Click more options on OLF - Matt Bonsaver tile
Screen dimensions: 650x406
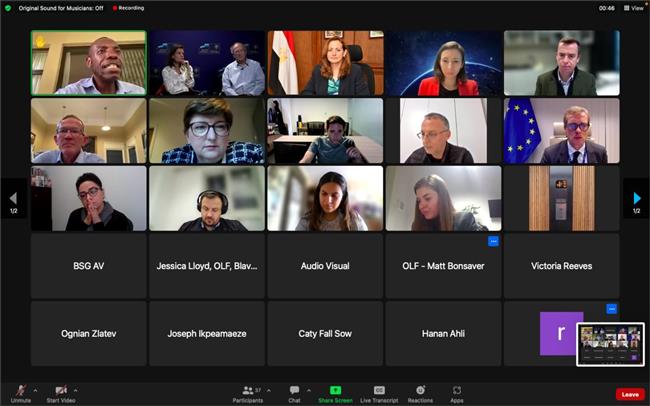[493, 241]
